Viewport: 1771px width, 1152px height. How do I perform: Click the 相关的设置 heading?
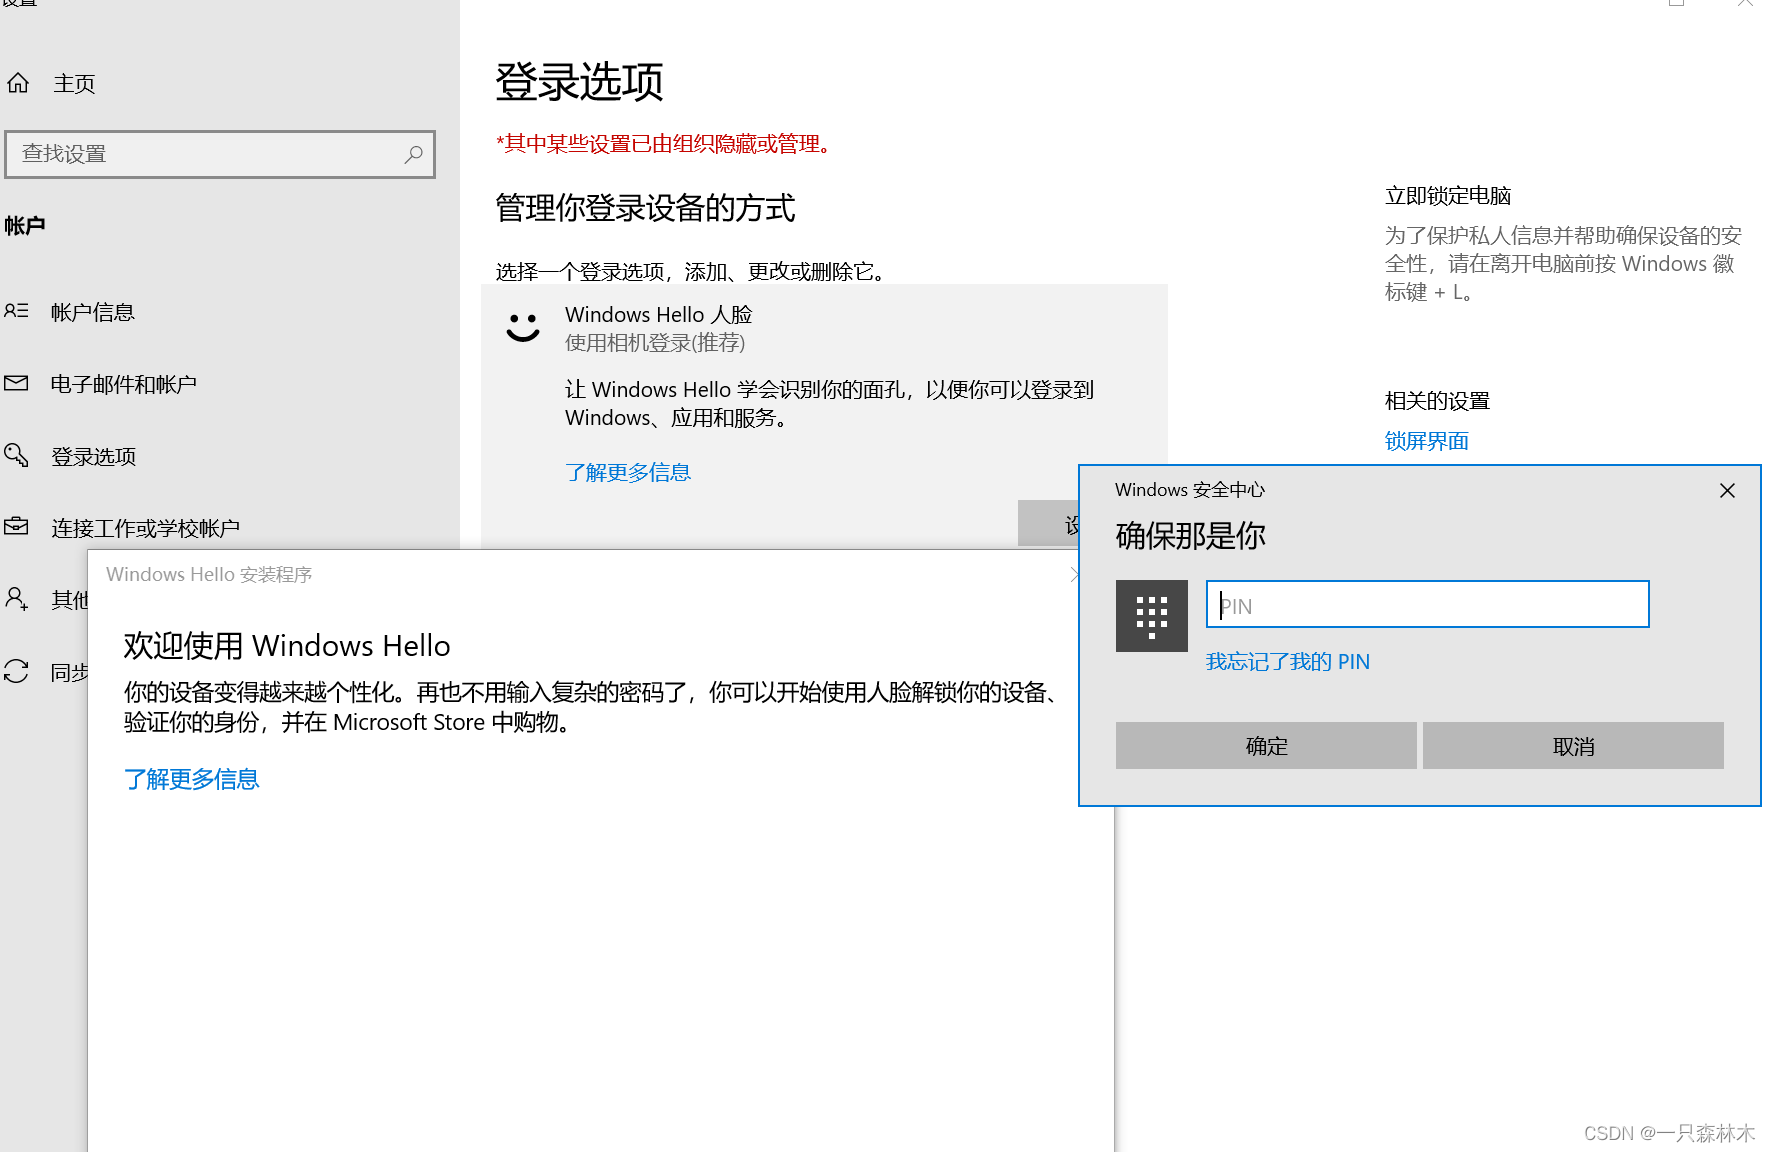pyautogui.click(x=1438, y=401)
